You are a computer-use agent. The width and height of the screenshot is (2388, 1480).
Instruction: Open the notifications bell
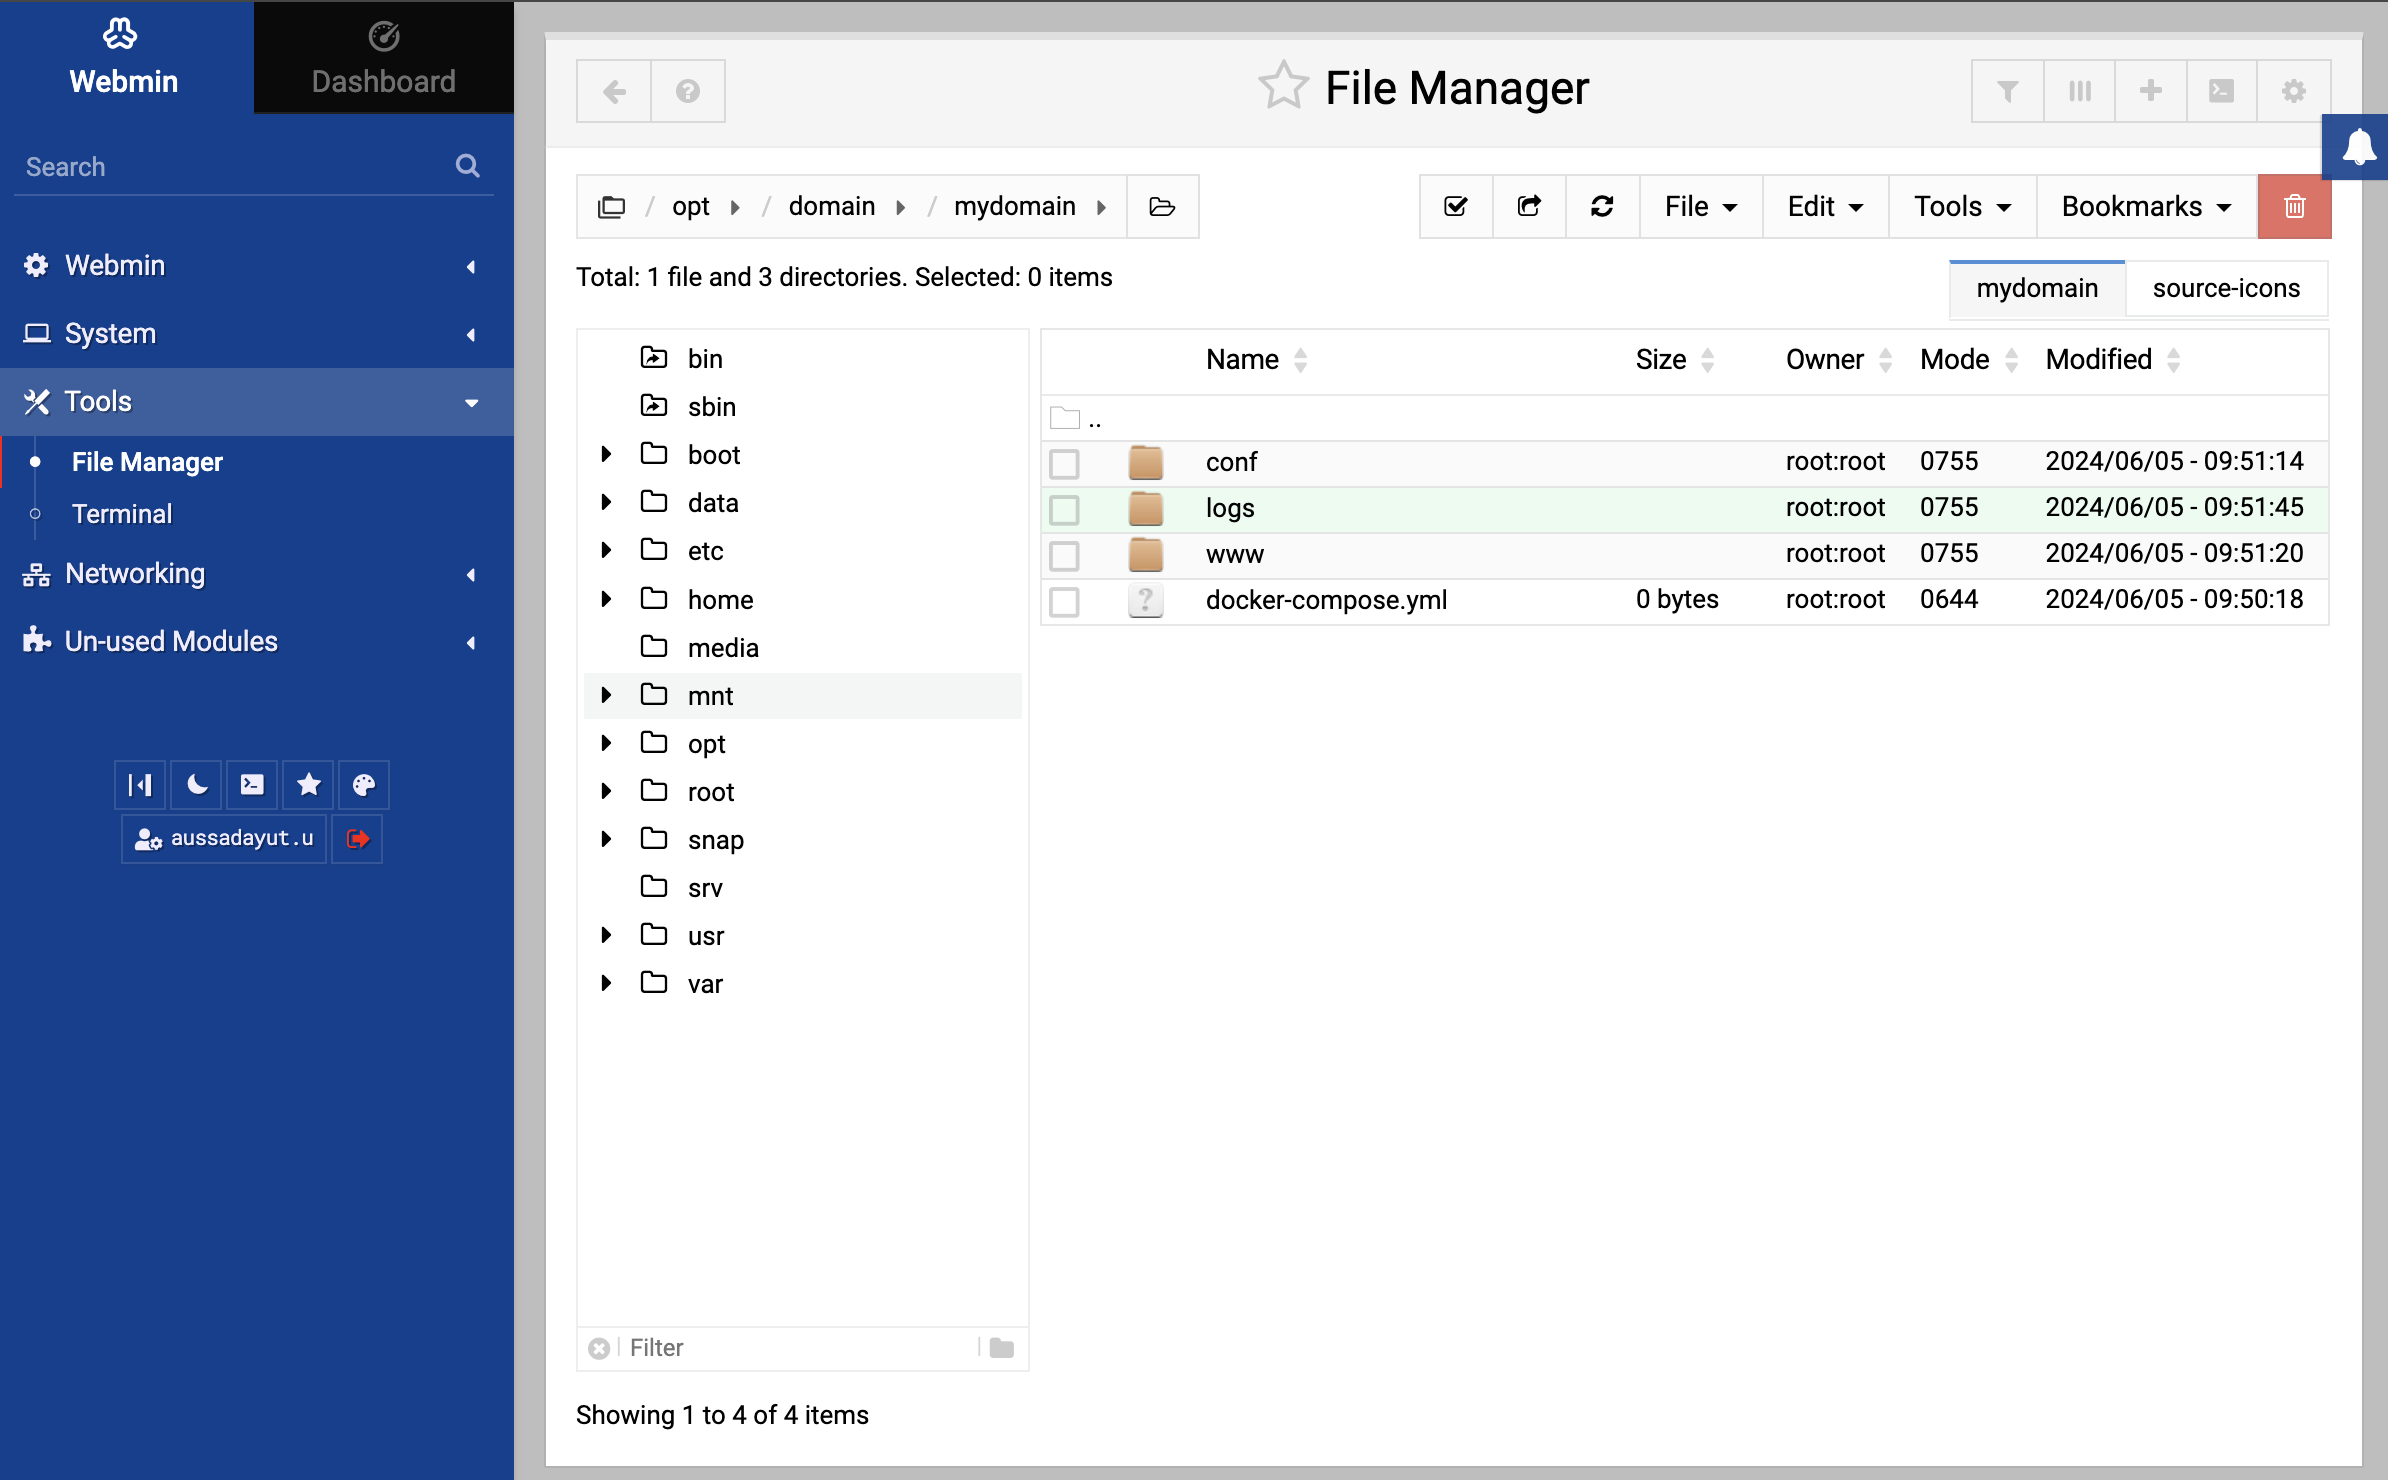pos(2358,147)
